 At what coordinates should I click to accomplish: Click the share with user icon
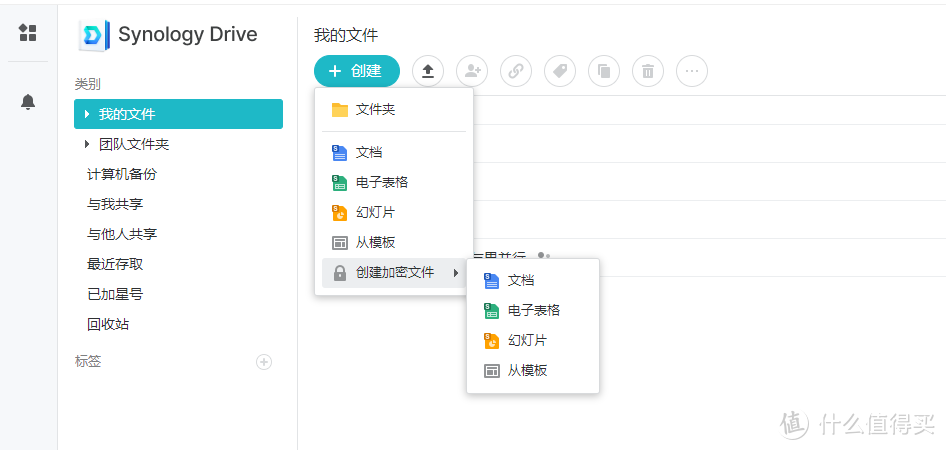[471, 71]
